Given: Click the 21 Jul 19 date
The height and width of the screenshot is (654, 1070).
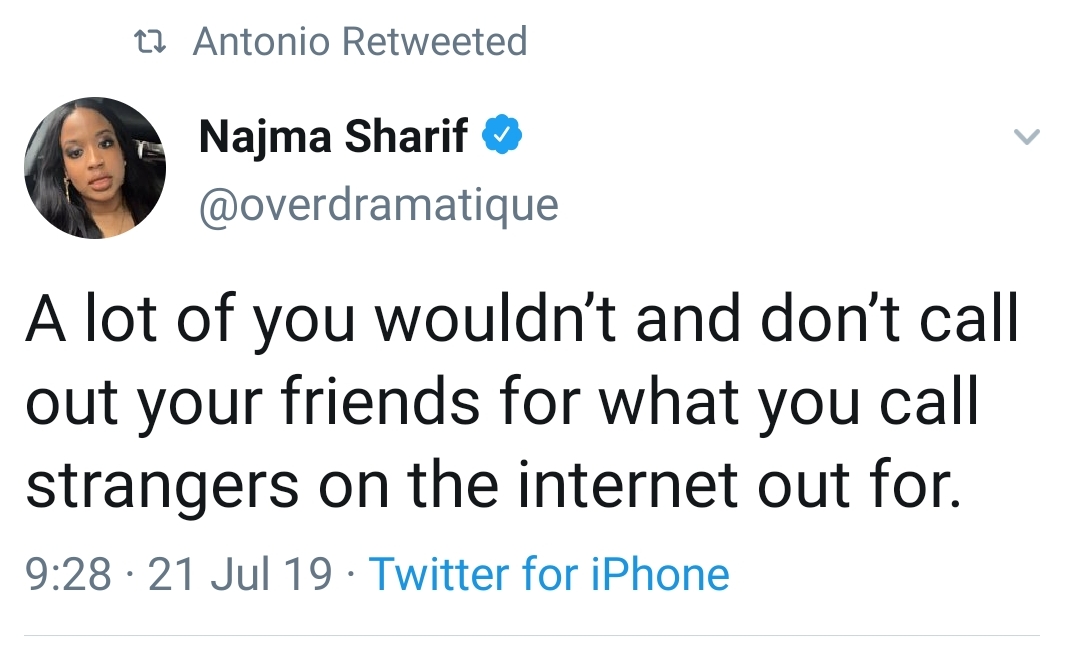Looking at the screenshot, I should coord(240,575).
